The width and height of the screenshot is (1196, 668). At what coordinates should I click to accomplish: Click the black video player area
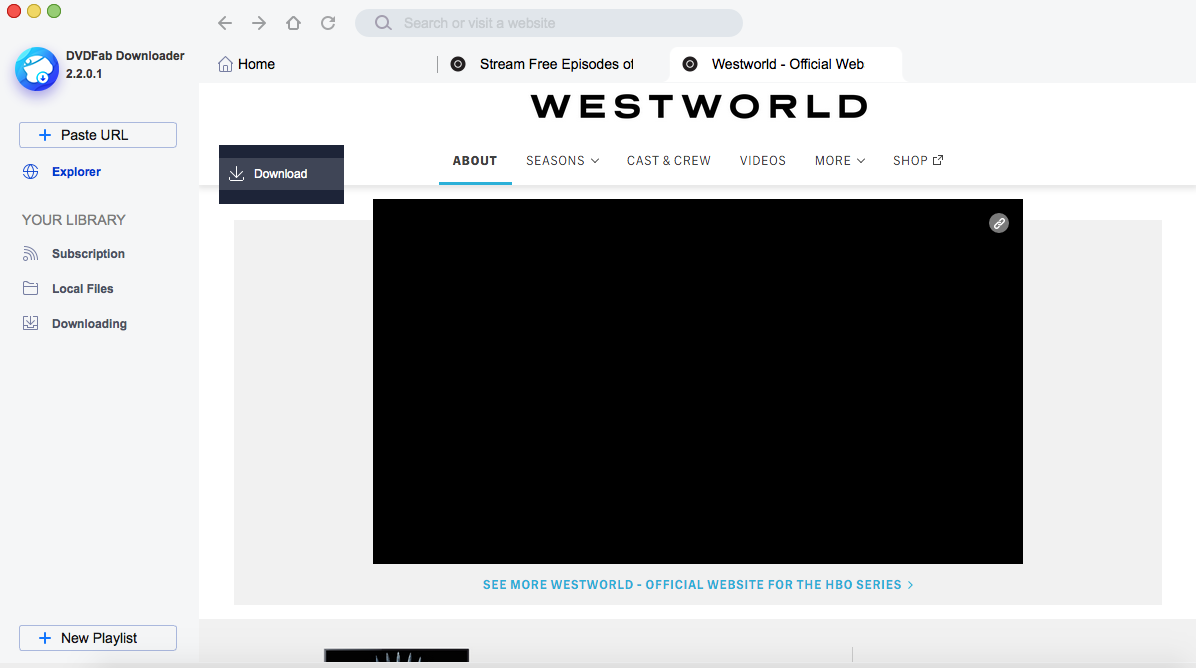(698, 381)
